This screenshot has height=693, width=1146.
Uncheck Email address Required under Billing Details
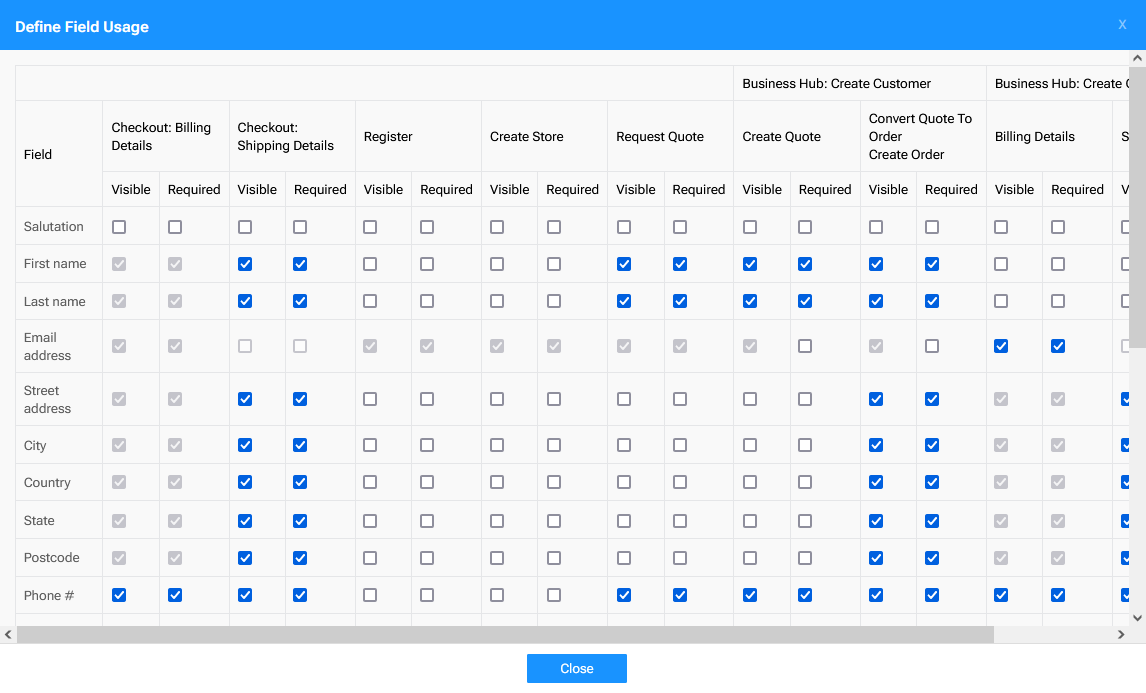pyautogui.click(x=1058, y=346)
